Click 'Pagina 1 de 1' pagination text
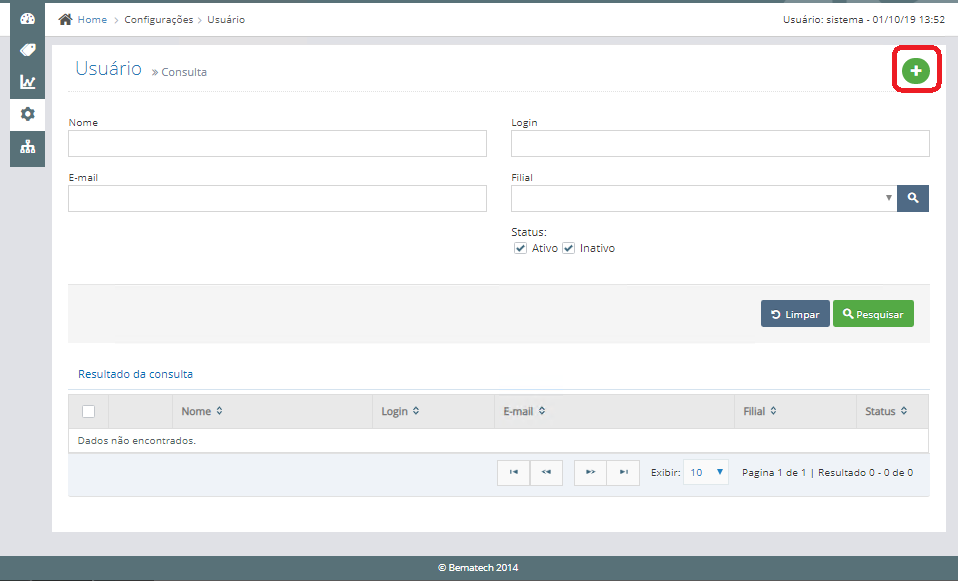 (773, 472)
